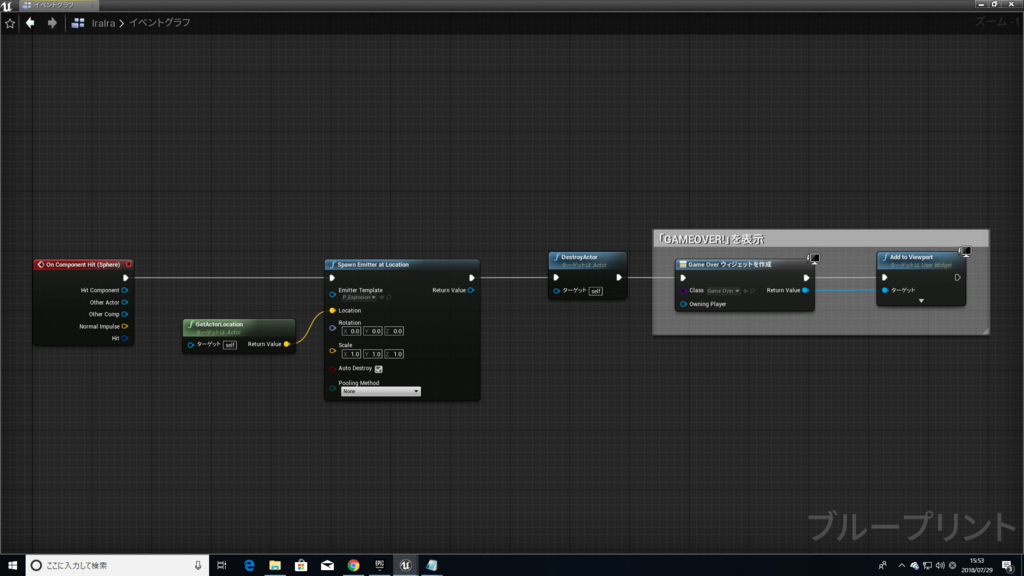
Task: Go back with the left arrow button
Action: click(x=30, y=23)
